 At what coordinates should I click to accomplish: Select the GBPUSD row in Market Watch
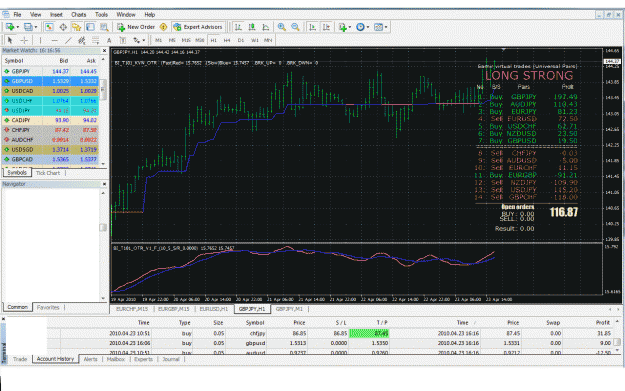click(x=50, y=81)
